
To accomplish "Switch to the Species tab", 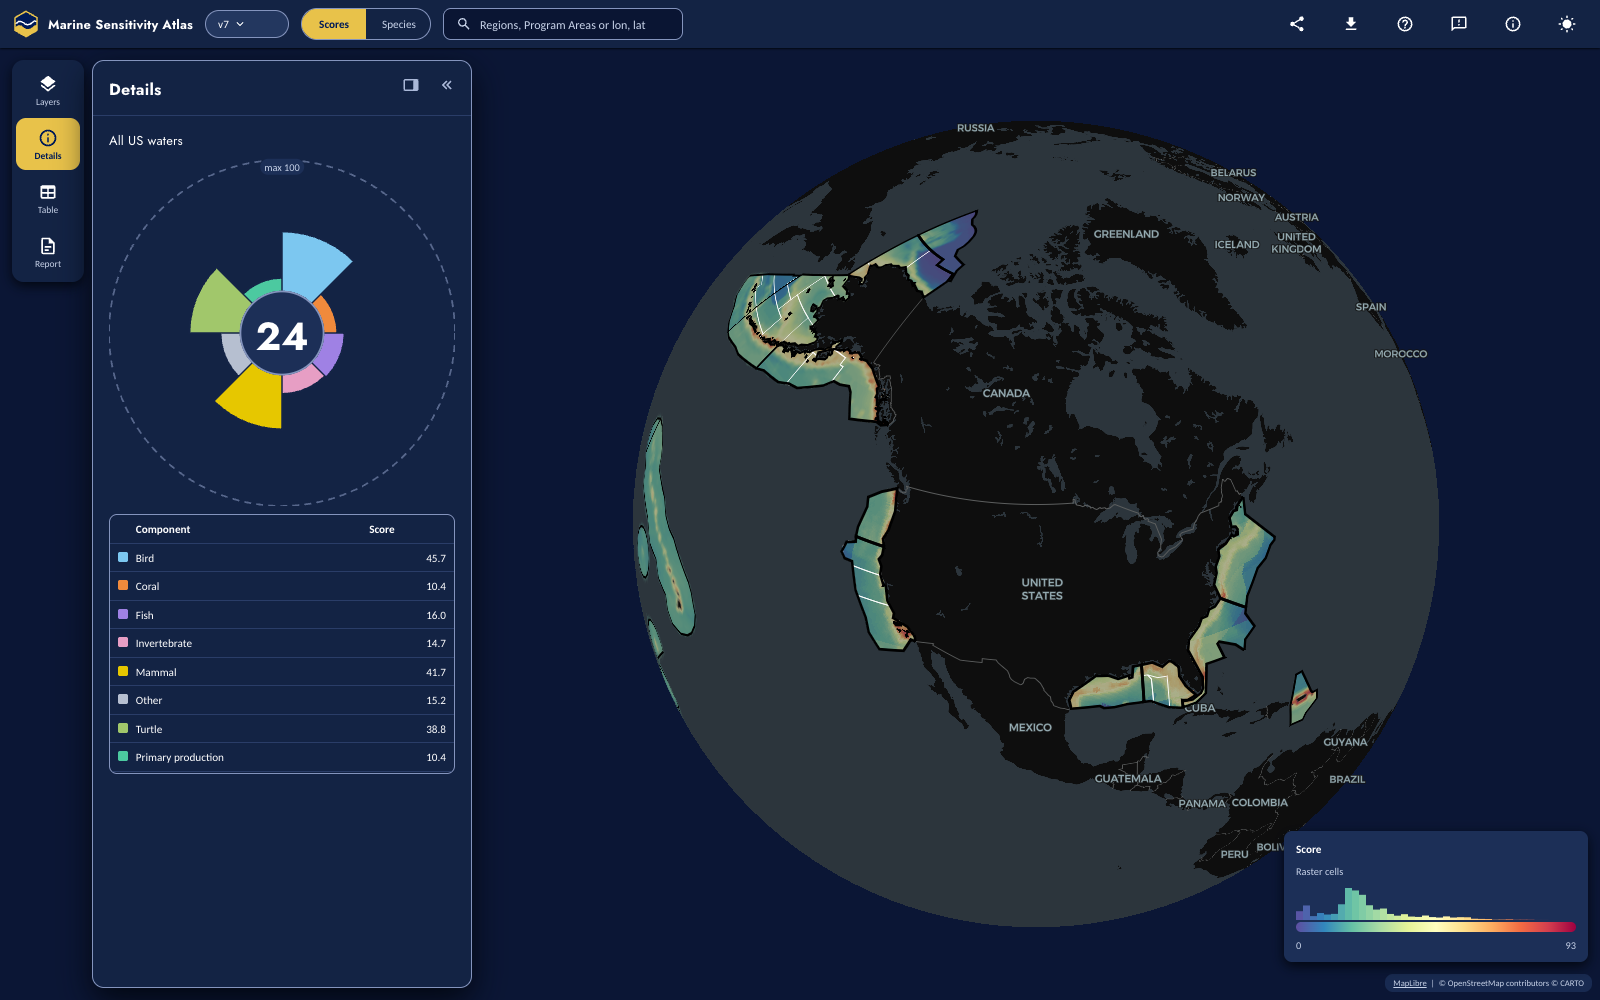I will coord(398,24).
